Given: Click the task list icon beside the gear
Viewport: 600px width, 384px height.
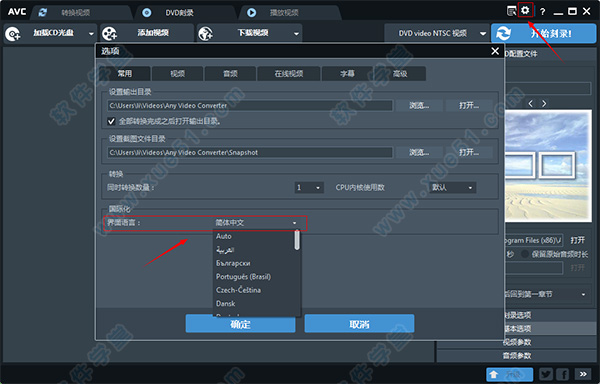Looking at the screenshot, I should [x=511, y=11].
